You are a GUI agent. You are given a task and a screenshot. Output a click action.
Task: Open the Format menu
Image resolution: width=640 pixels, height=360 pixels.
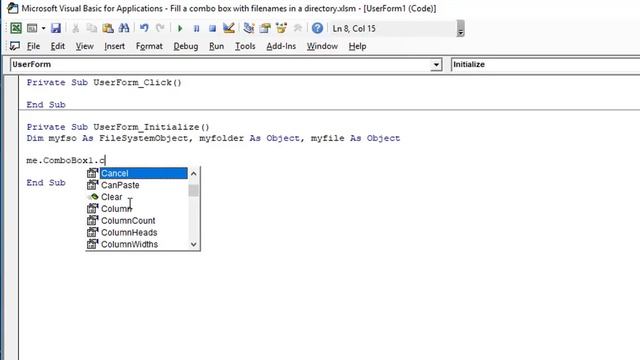coord(149,46)
